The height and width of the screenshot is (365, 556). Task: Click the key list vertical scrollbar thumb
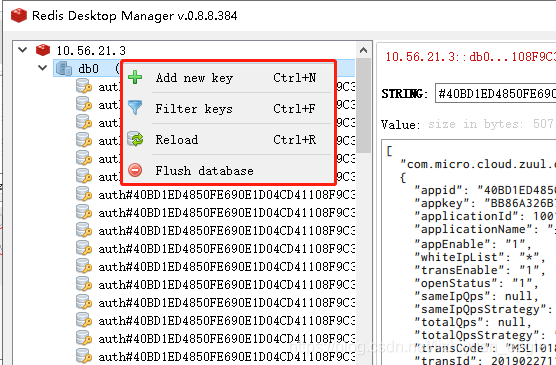363,105
